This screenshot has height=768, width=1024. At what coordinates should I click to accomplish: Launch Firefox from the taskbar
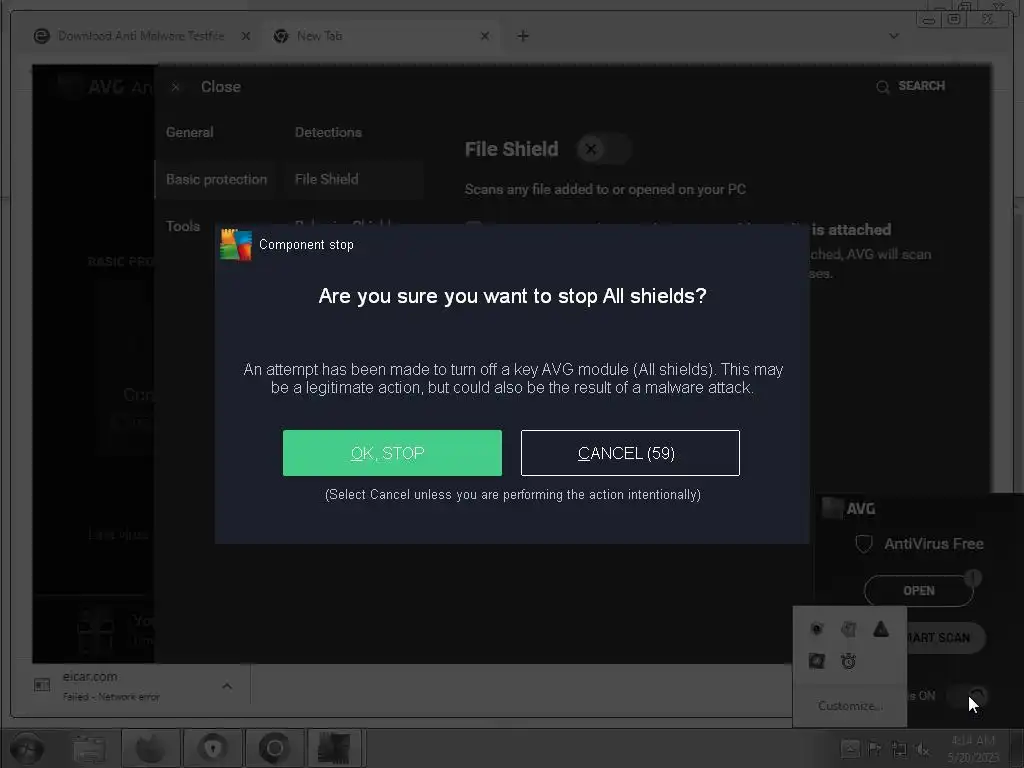click(151, 748)
